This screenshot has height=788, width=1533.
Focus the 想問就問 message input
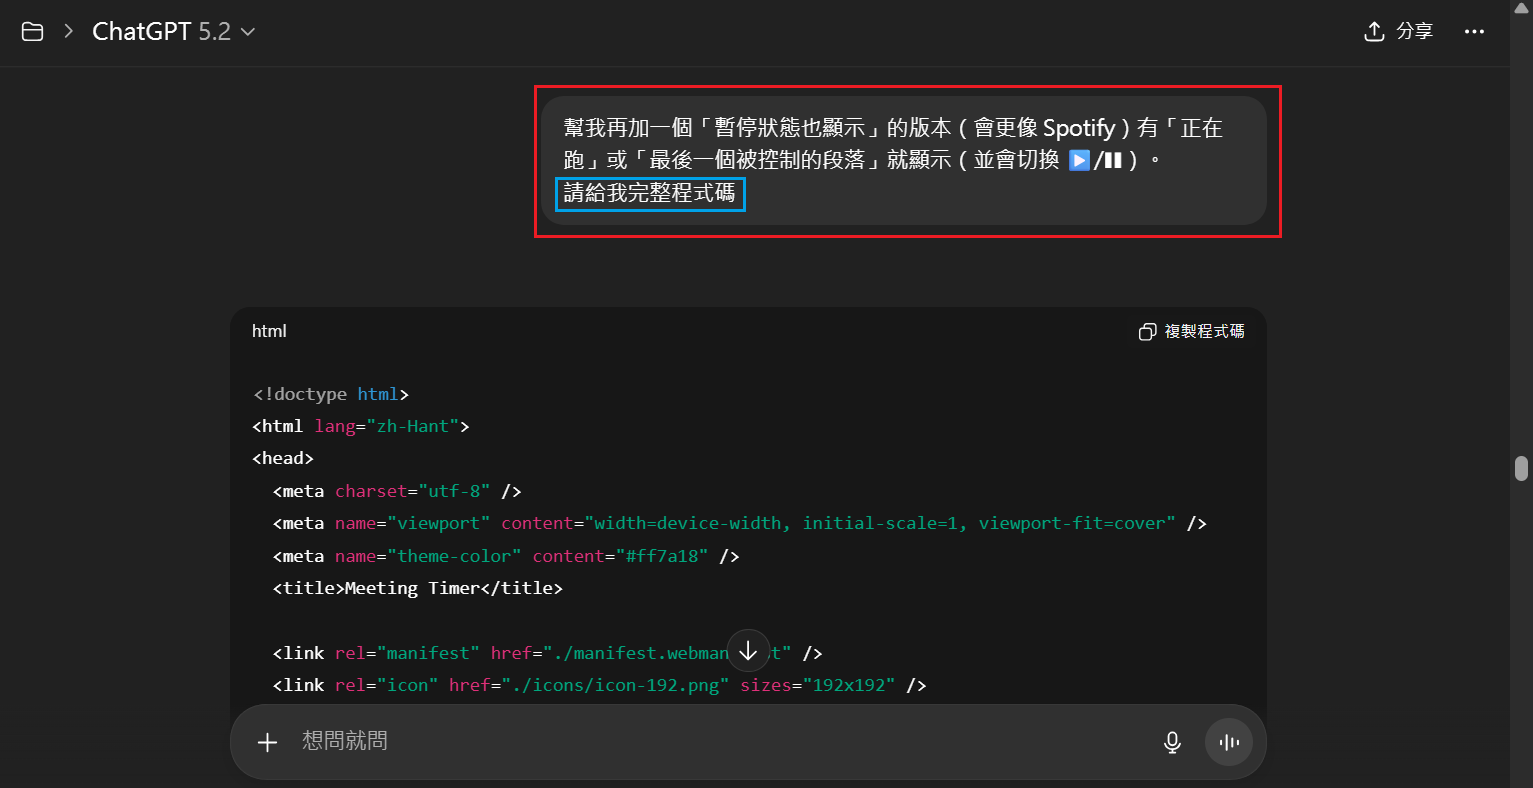(700, 742)
